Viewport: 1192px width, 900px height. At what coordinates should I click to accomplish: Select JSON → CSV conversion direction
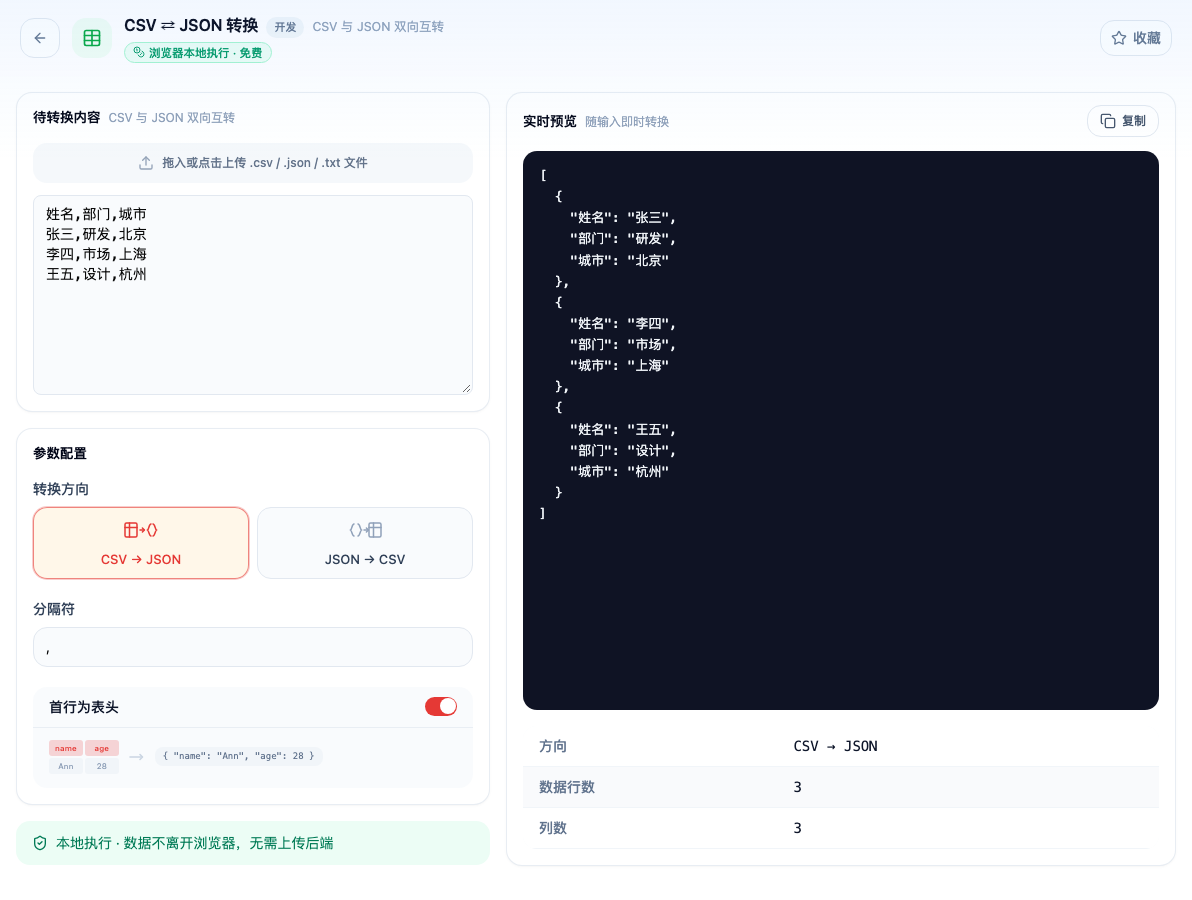point(365,543)
